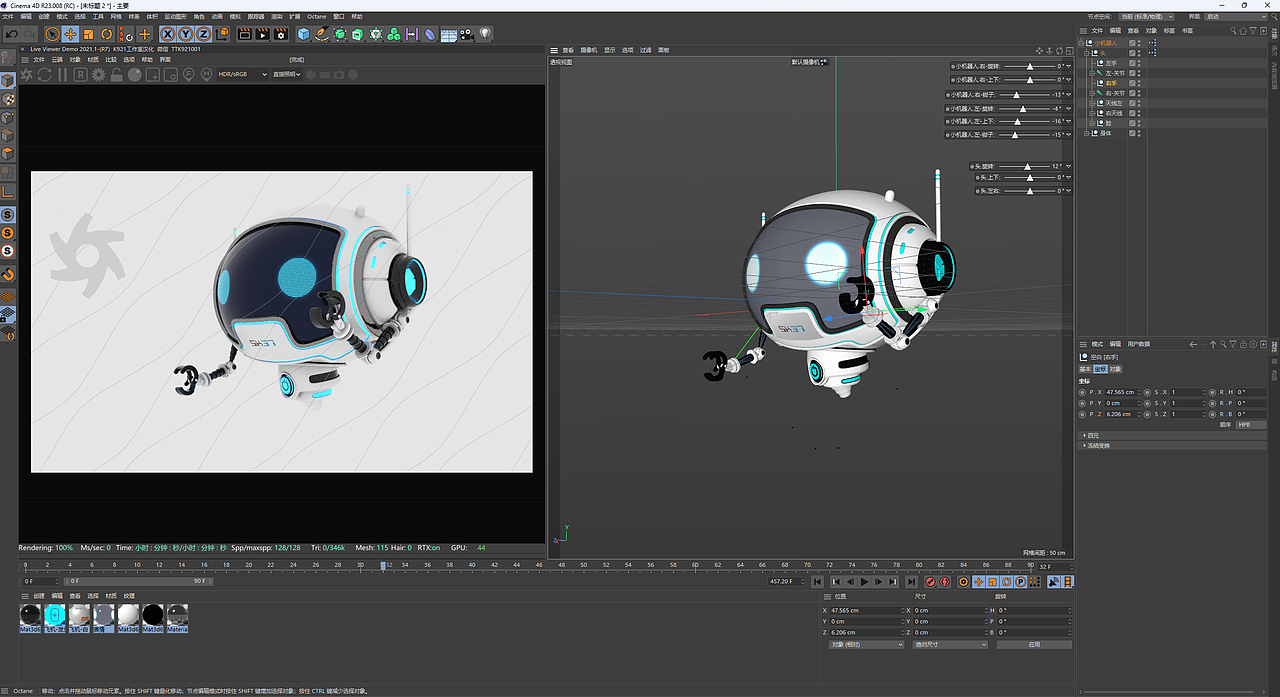Click the Record Active Objects keyframe button

[x=930, y=582]
